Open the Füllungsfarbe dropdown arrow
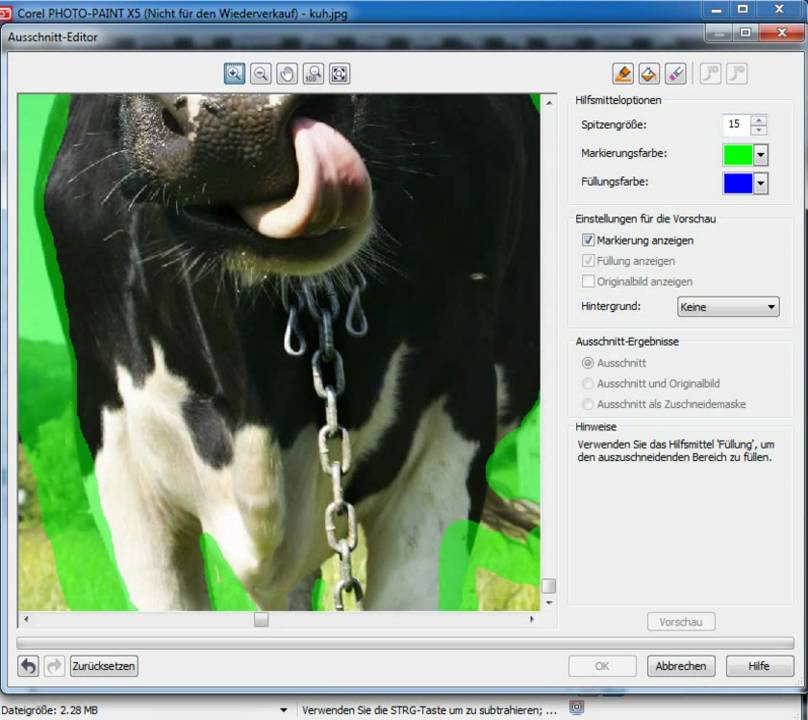The width and height of the screenshot is (808, 720). [x=761, y=183]
